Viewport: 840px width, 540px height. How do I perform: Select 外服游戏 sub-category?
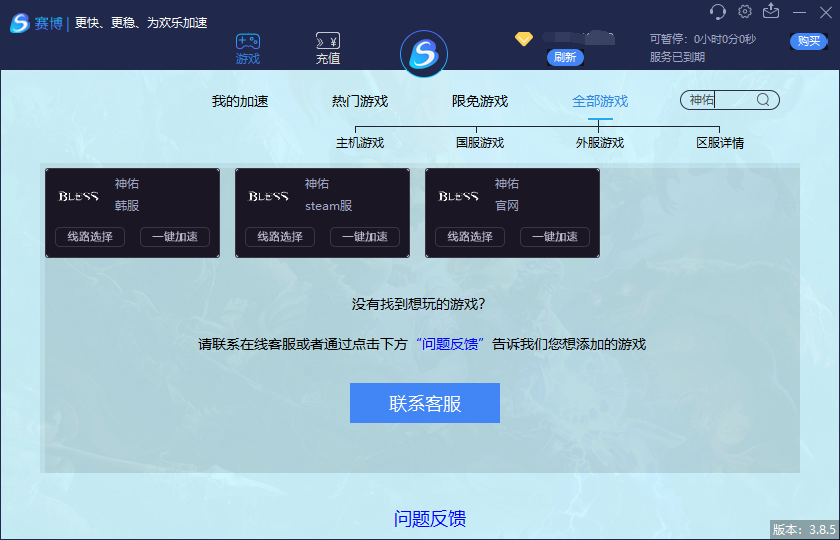coord(600,143)
